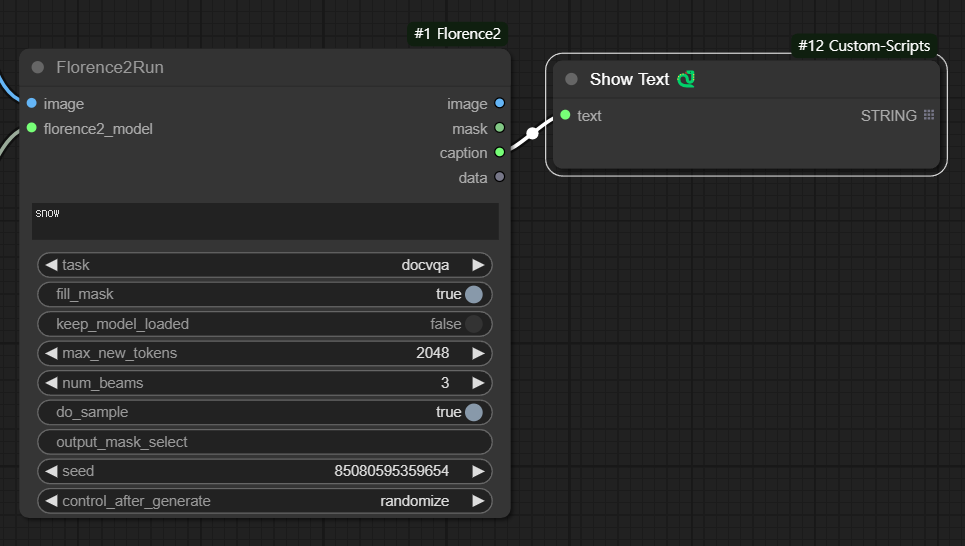Collapse the Show Text node via its gray dot
965x546 pixels.
coord(571,79)
